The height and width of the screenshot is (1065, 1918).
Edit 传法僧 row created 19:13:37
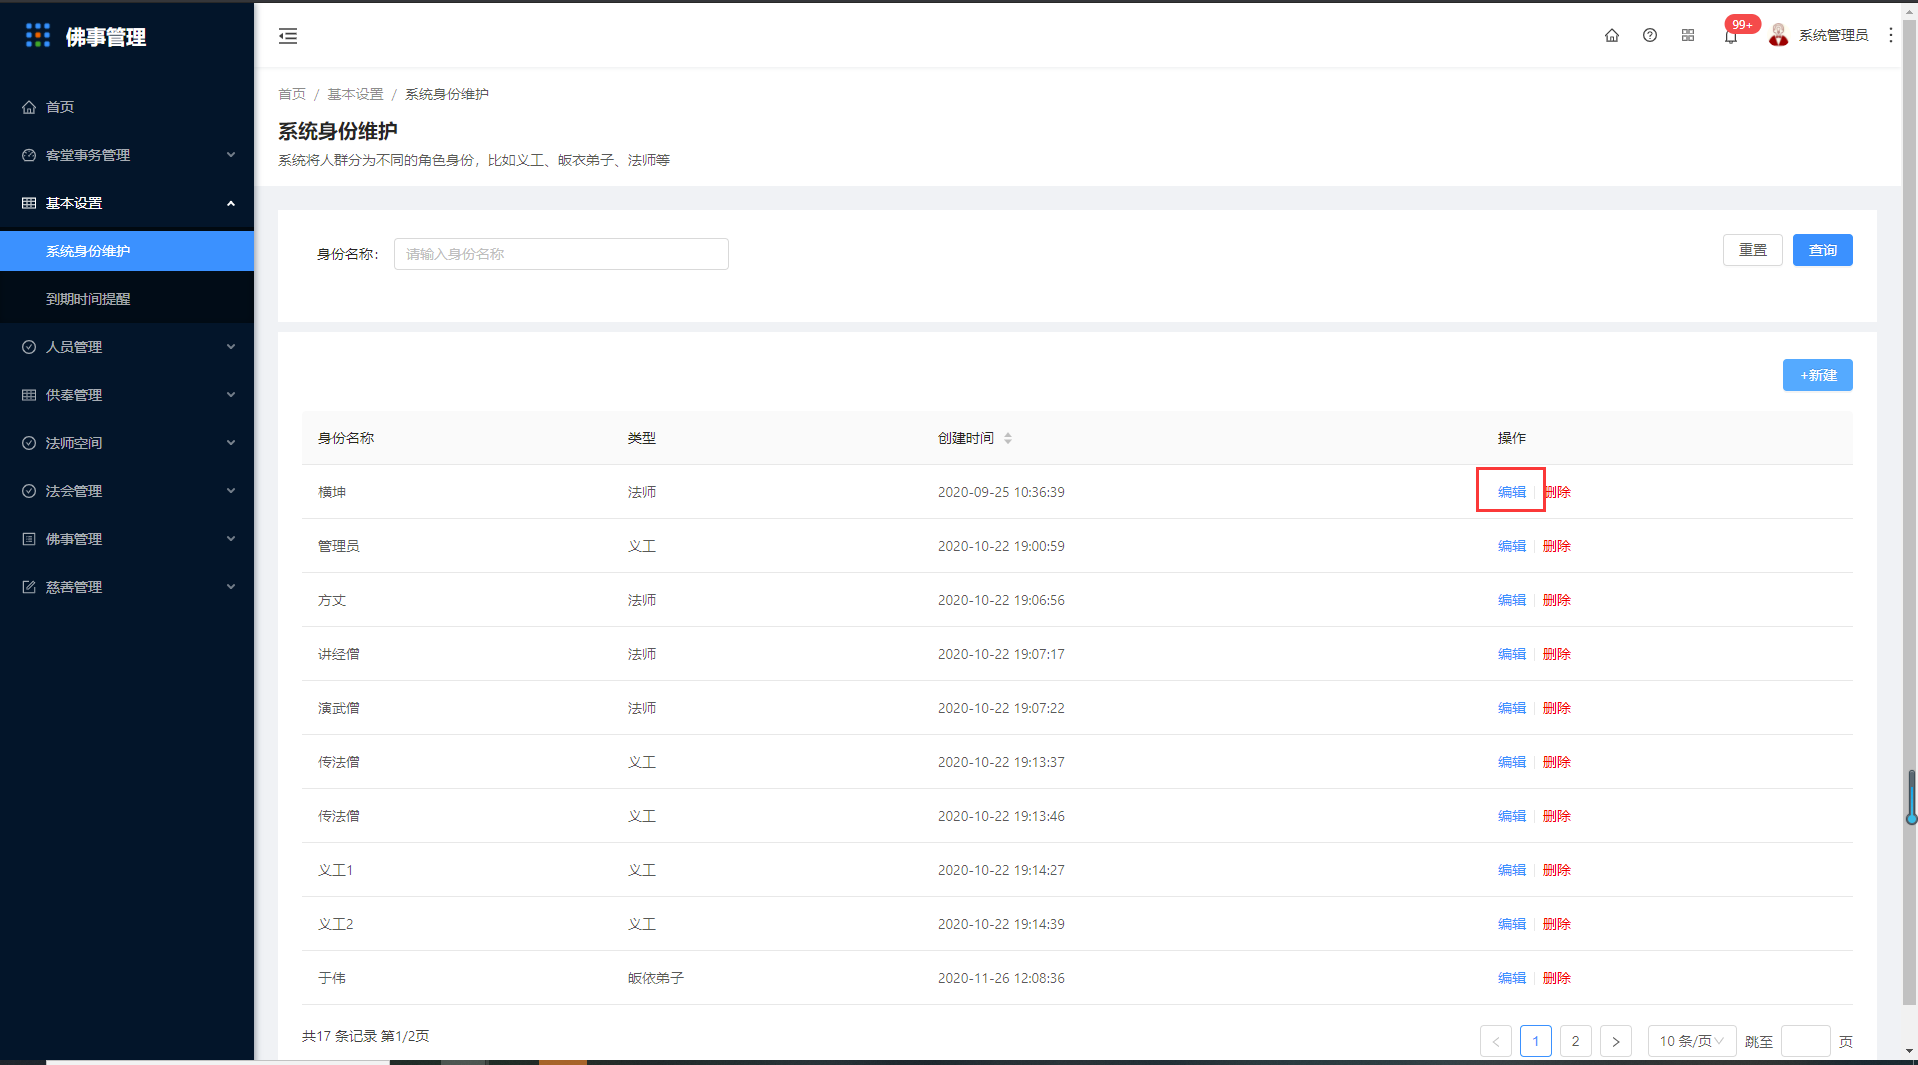[1511, 762]
